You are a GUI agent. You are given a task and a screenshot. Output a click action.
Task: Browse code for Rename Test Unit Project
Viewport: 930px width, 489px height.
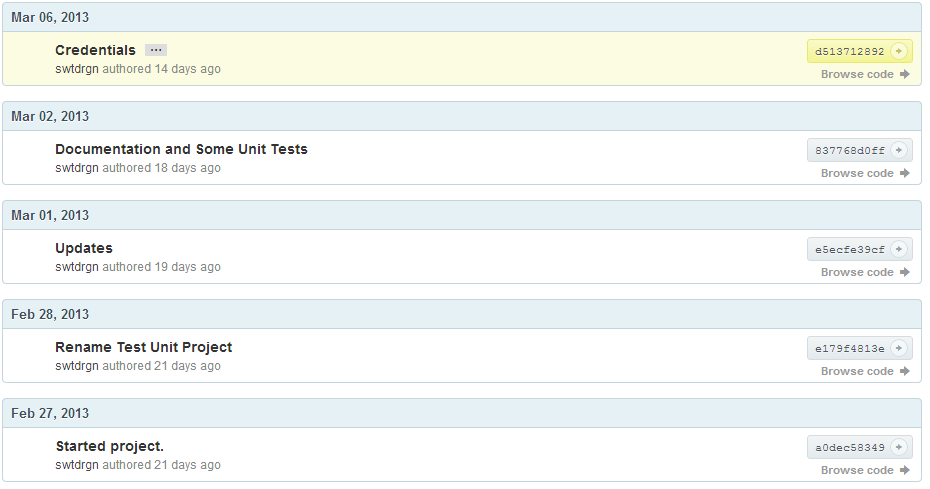(x=865, y=371)
